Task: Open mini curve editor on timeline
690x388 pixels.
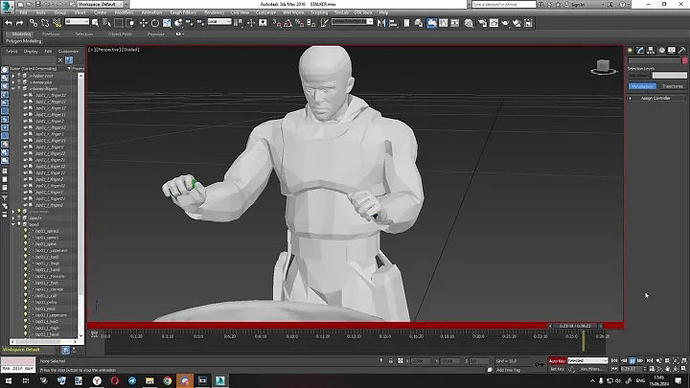Action: 94,335
